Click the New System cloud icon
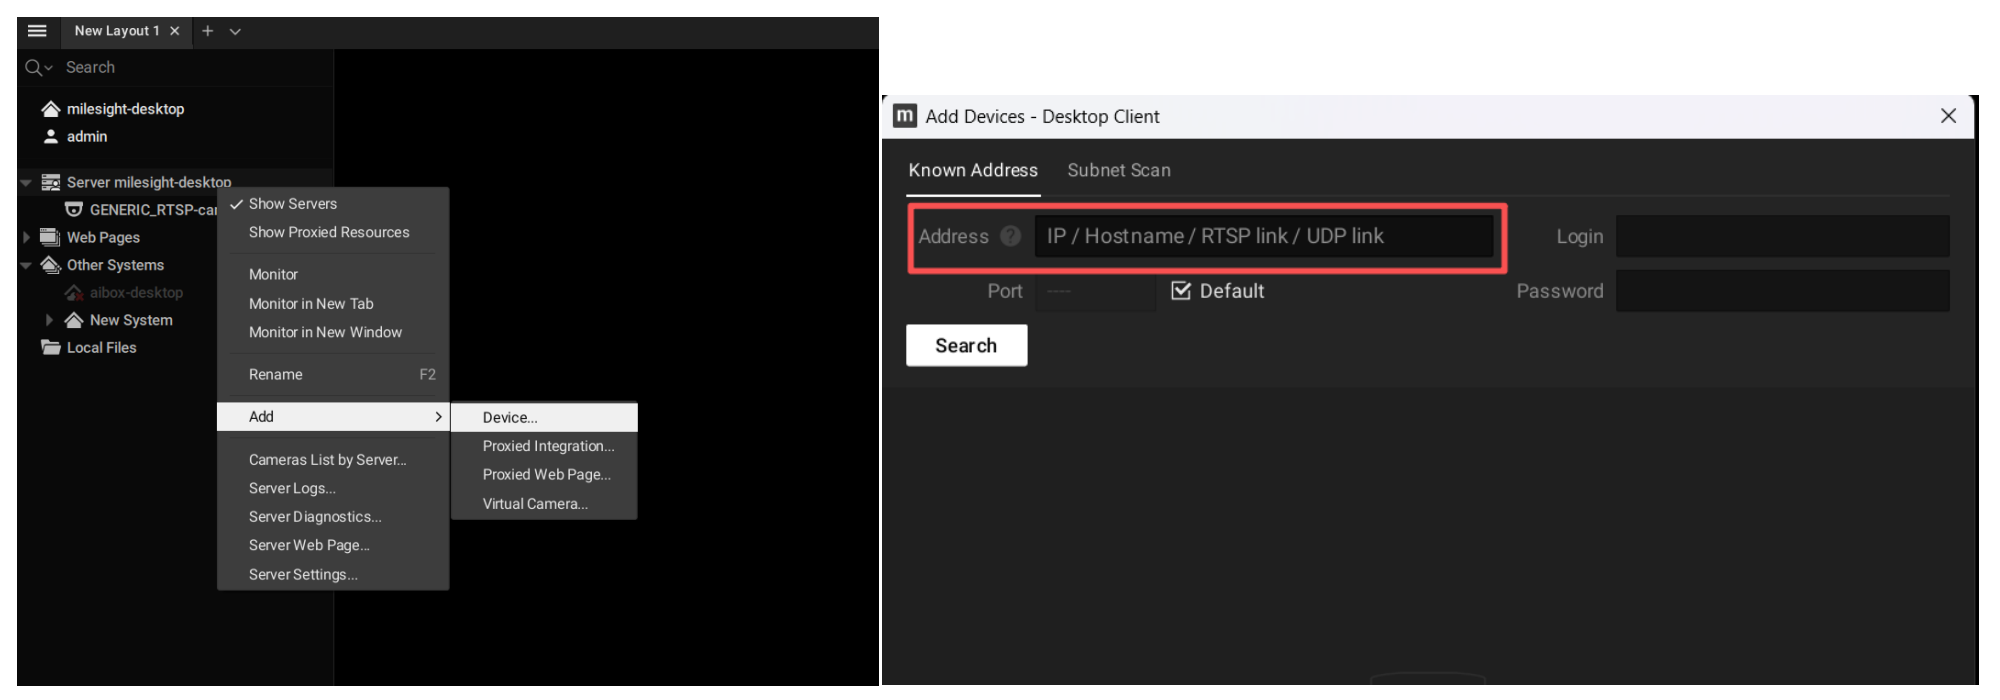2000x700 pixels. pos(74,320)
